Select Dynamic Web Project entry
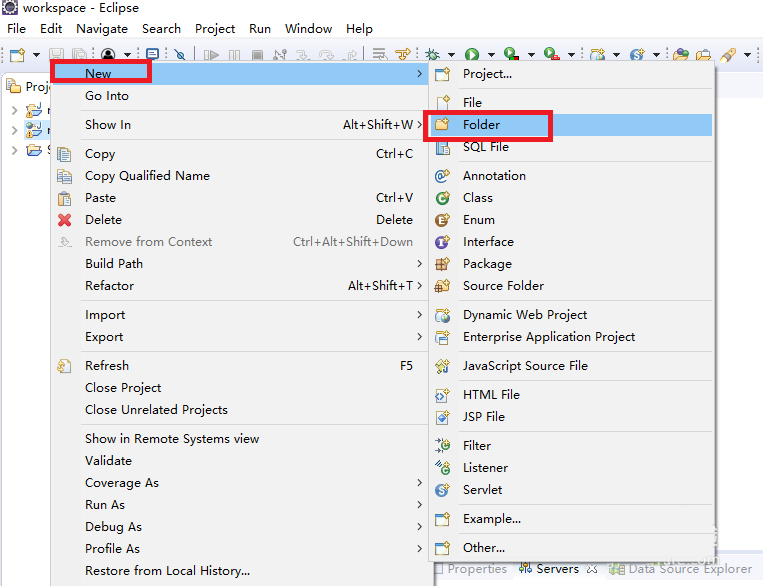The image size is (763, 586). (570, 315)
